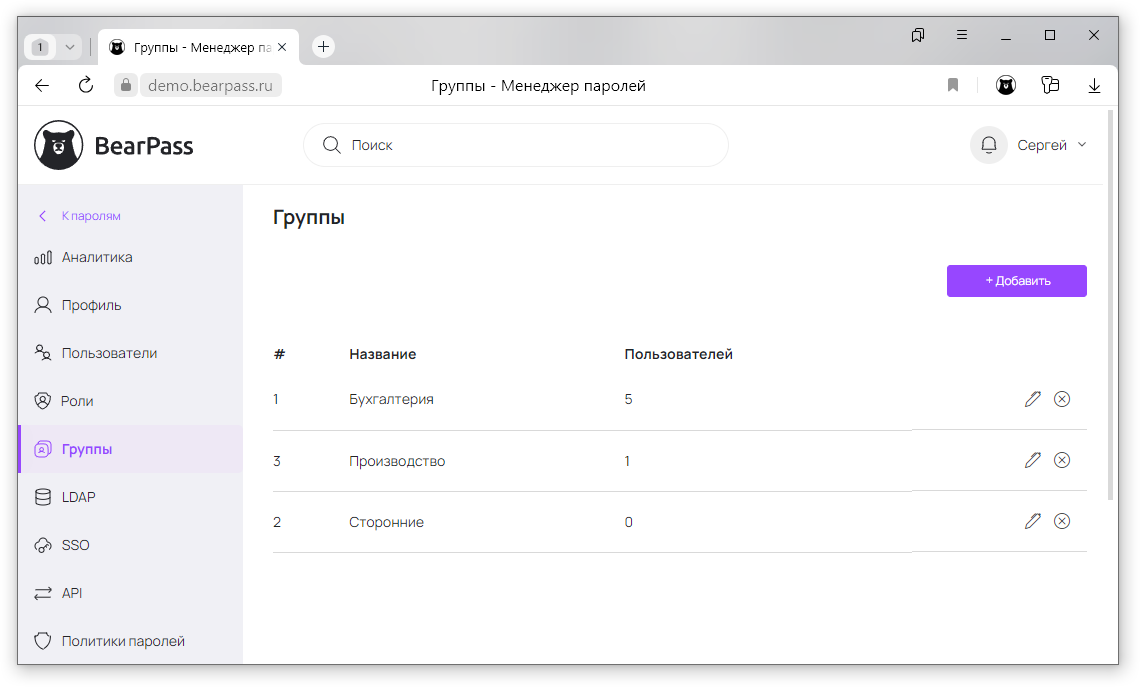Go to Пользователи section
This screenshot has width=1140, height=687.
(108, 353)
